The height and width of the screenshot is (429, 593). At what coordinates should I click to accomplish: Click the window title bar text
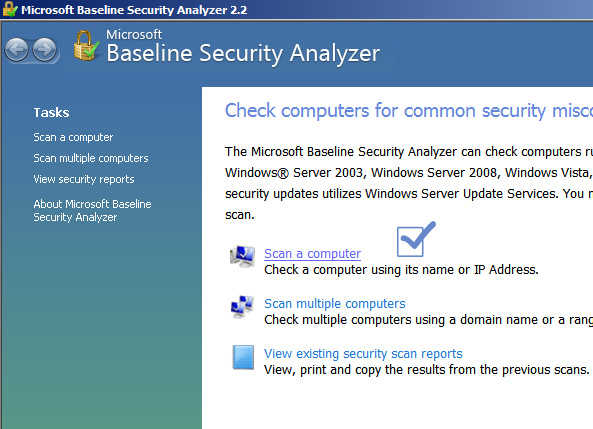(134, 10)
